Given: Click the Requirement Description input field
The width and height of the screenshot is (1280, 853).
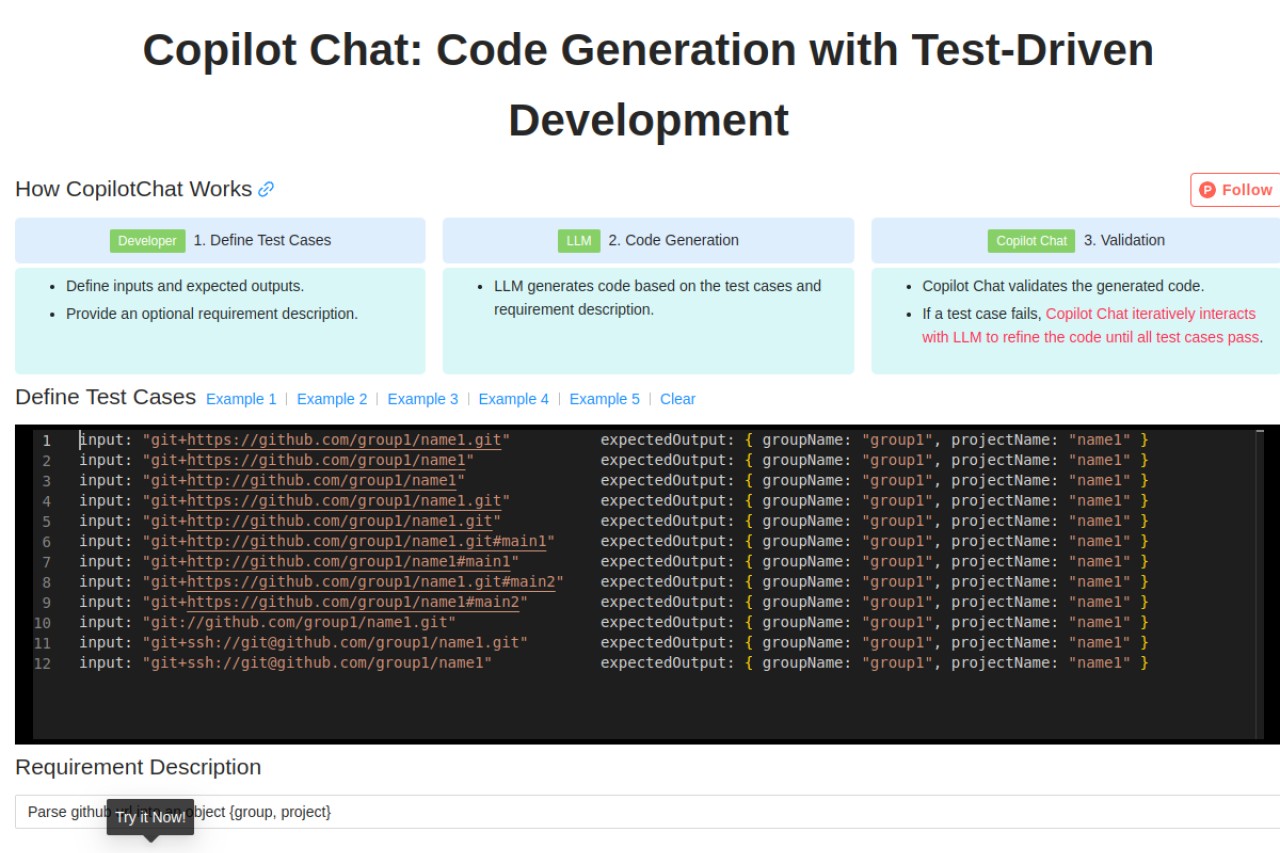Looking at the screenshot, I should click(x=647, y=812).
